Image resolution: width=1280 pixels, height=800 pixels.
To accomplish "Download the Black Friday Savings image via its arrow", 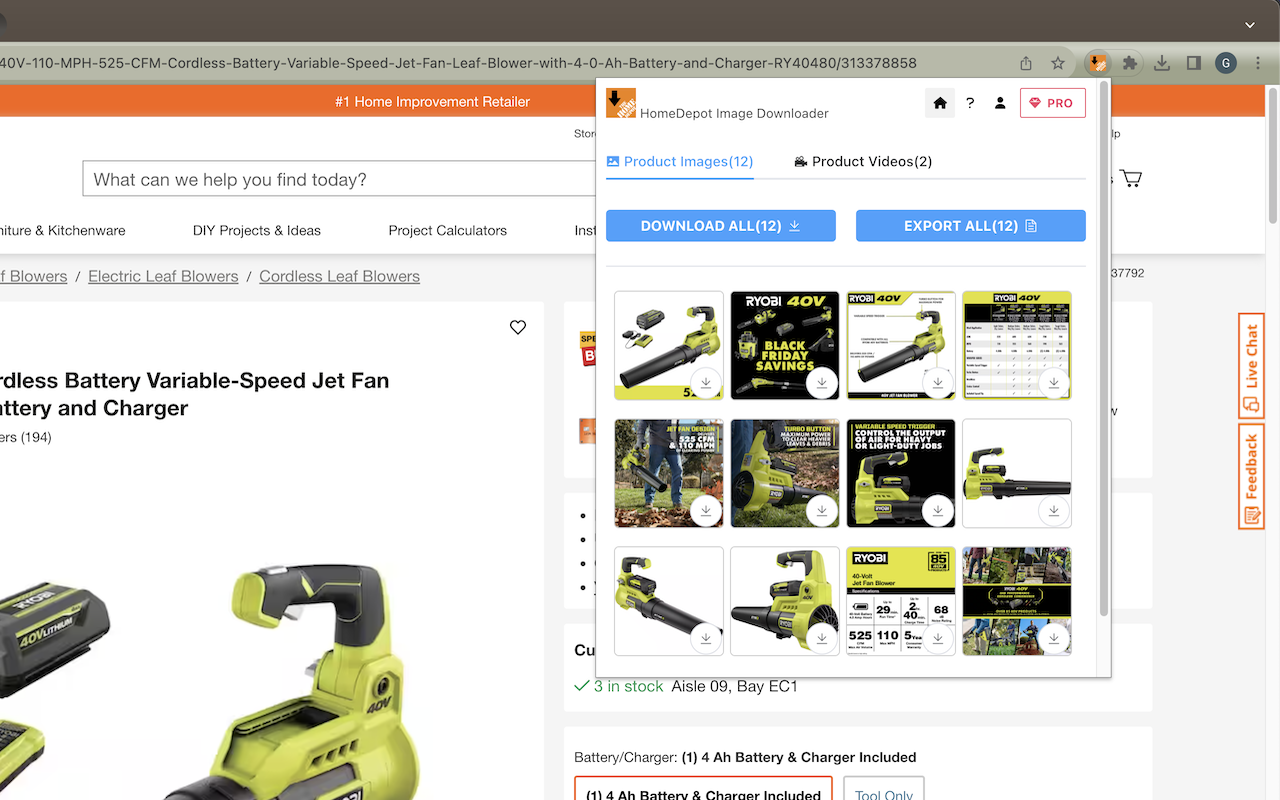I will click(x=822, y=382).
